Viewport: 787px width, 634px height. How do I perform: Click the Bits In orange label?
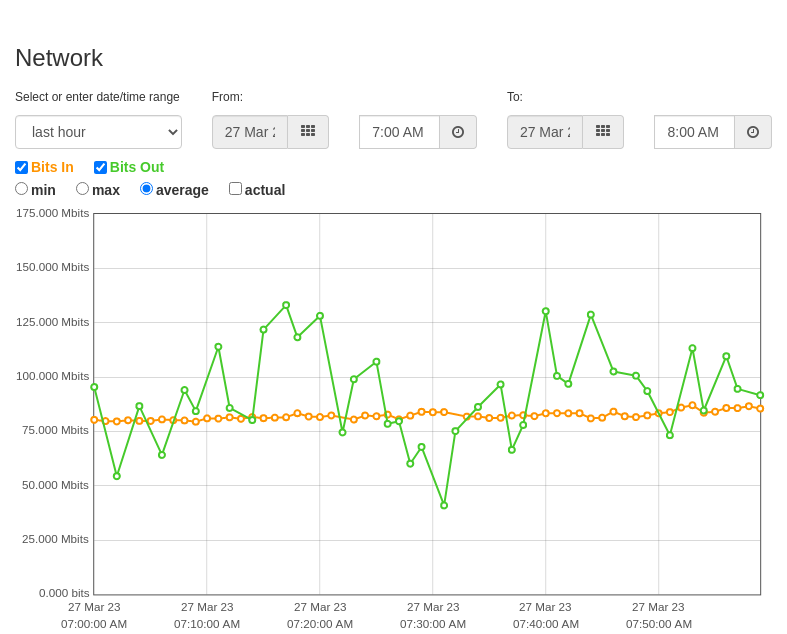[52, 167]
